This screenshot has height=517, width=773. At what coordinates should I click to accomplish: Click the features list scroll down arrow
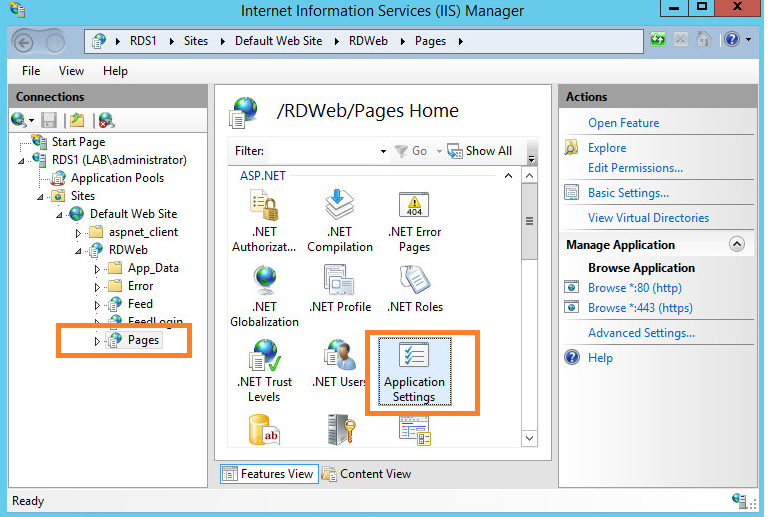(x=529, y=438)
